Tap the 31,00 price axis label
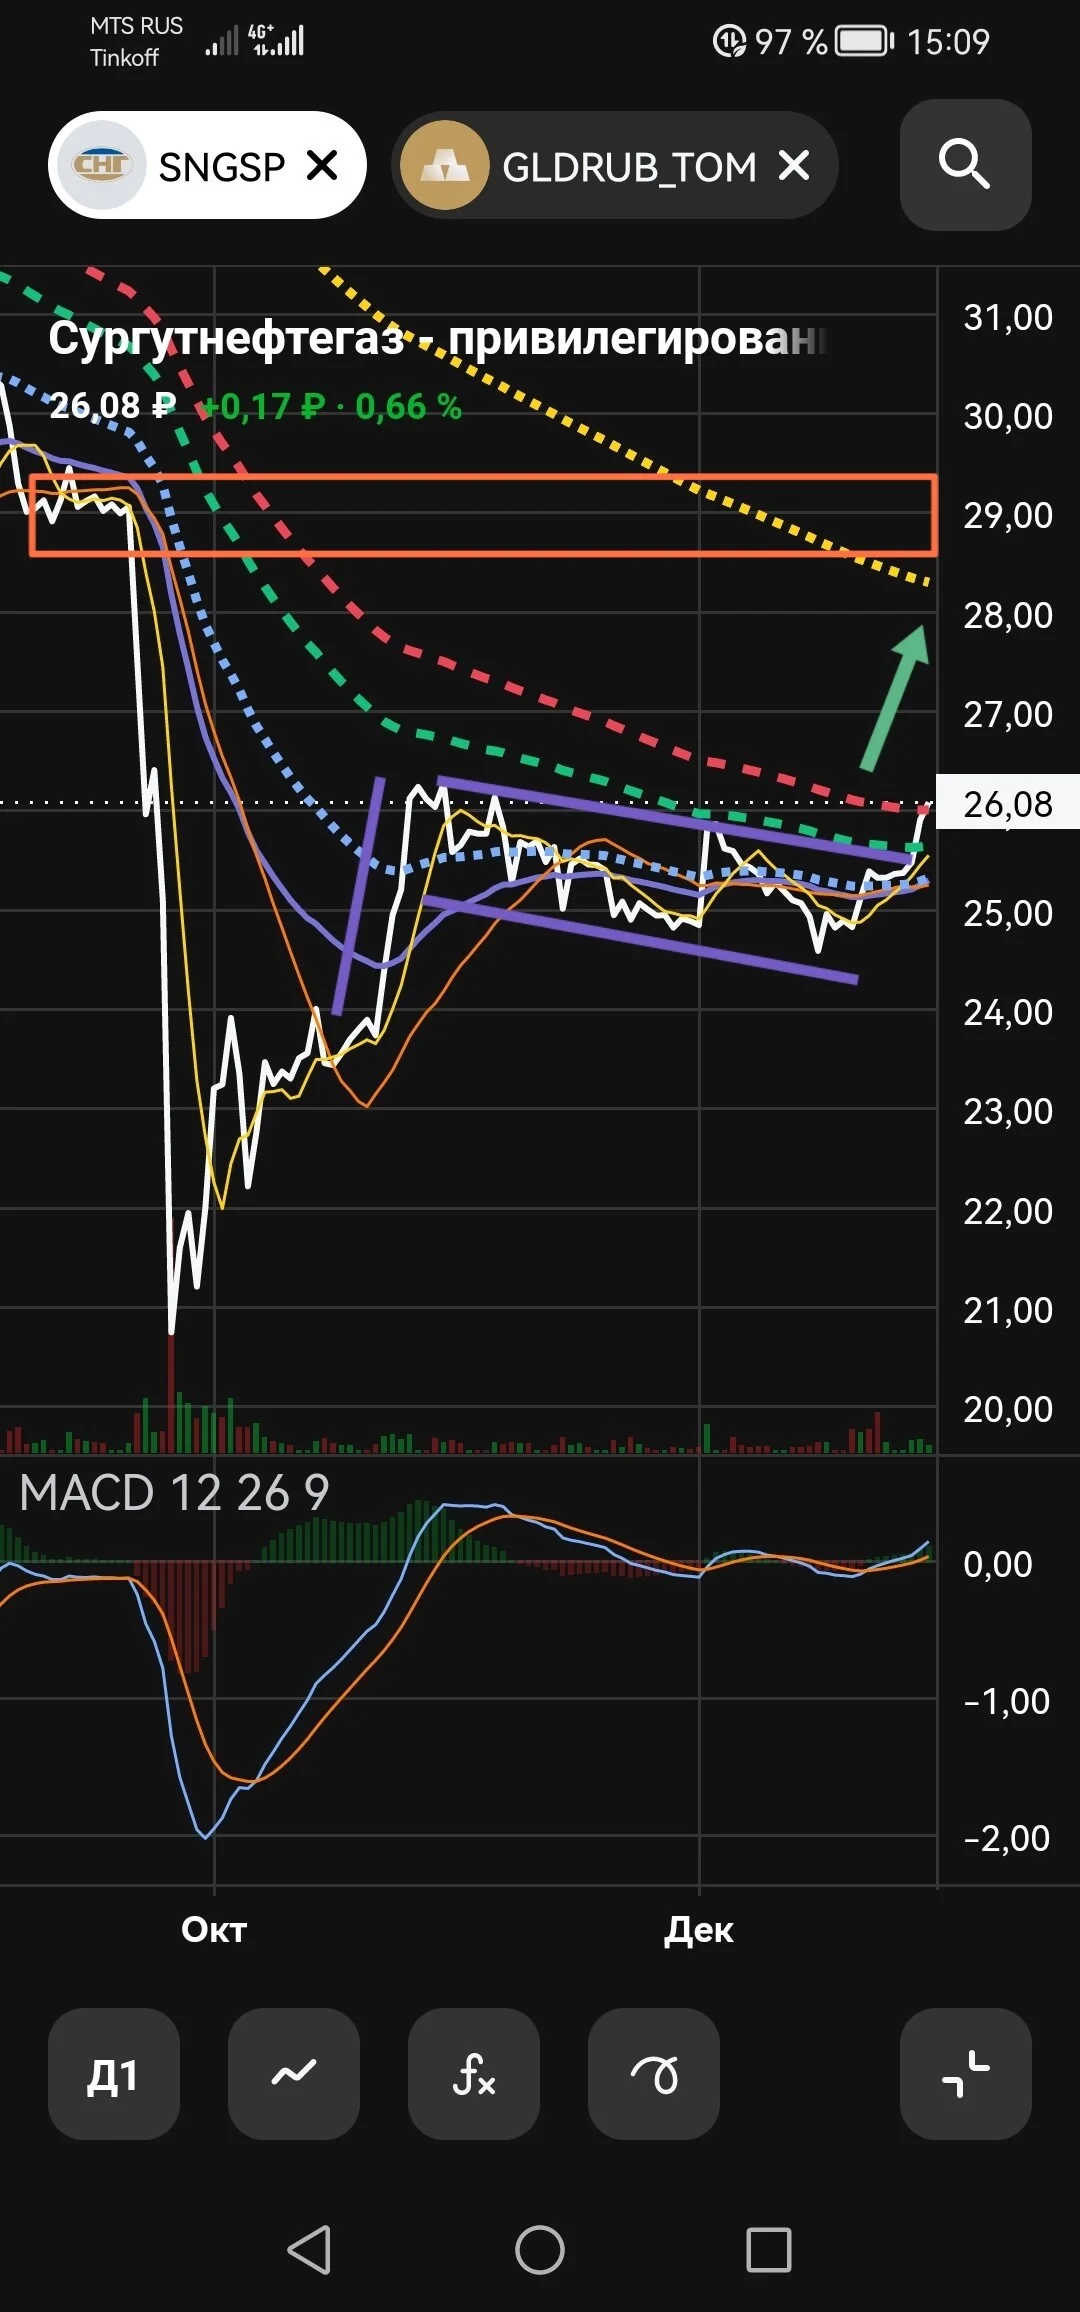Viewport: 1080px width, 2312px height. pyautogui.click(x=1008, y=317)
